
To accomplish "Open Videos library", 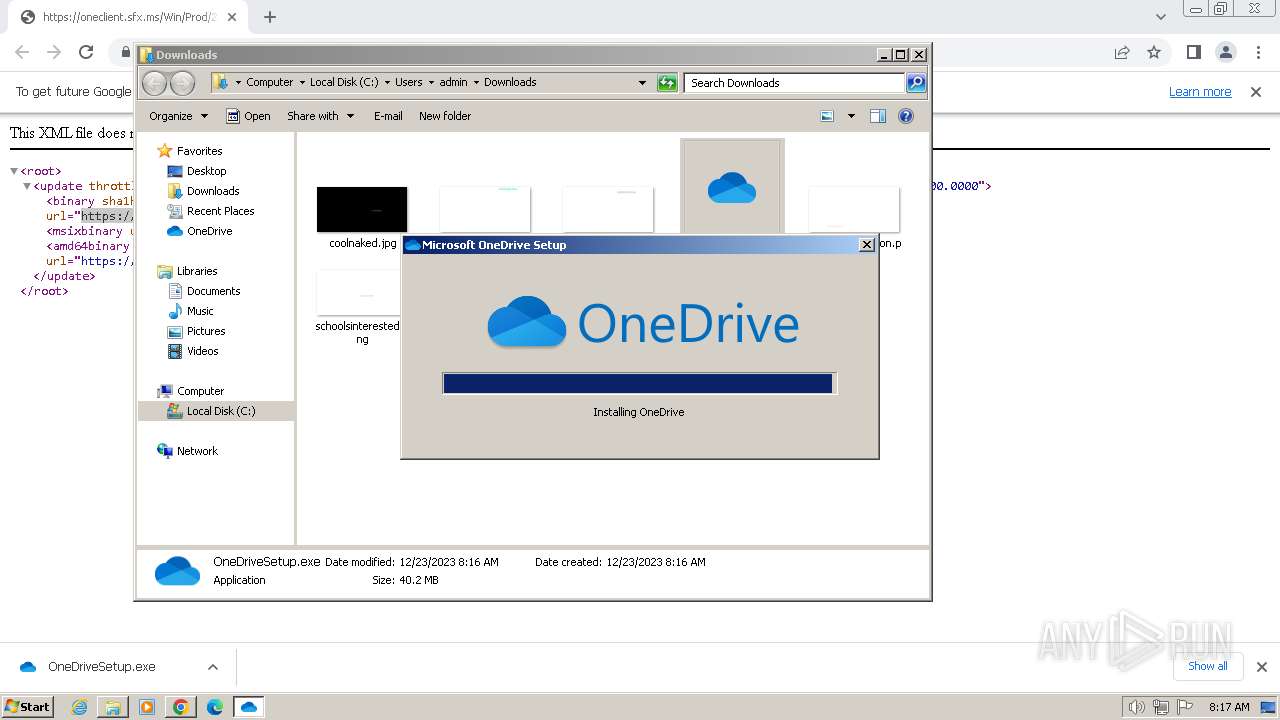I will tap(193, 351).
